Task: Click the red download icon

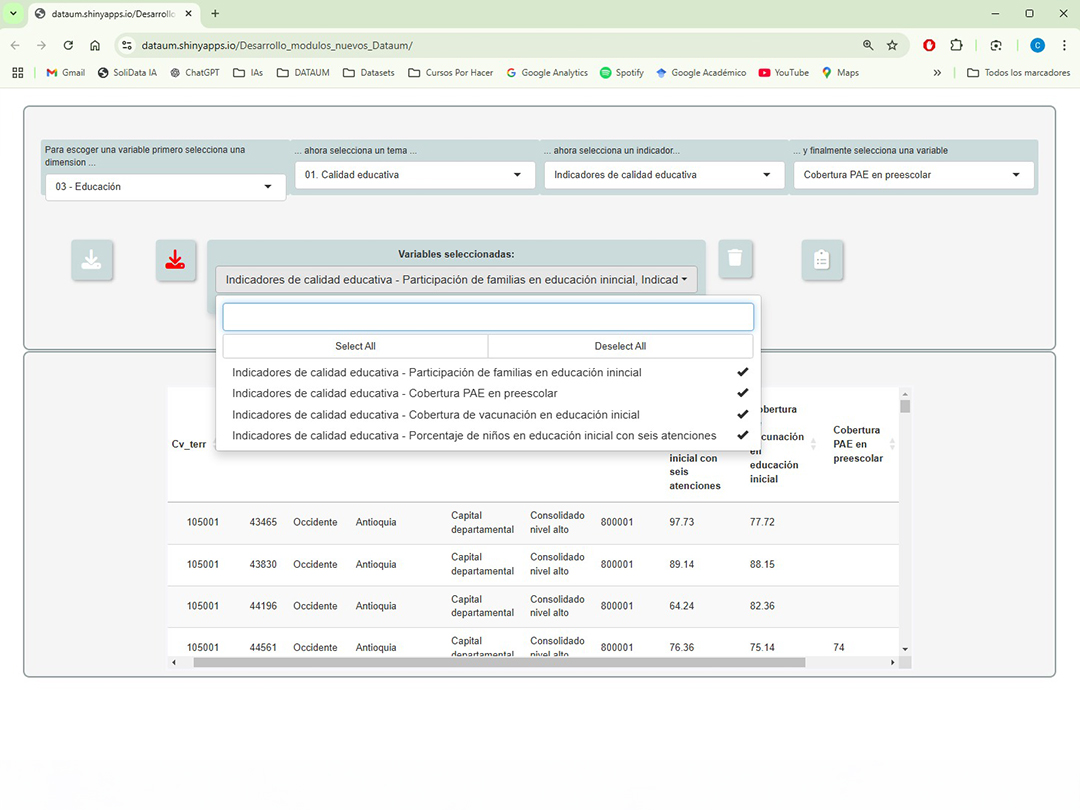Action: (x=176, y=259)
